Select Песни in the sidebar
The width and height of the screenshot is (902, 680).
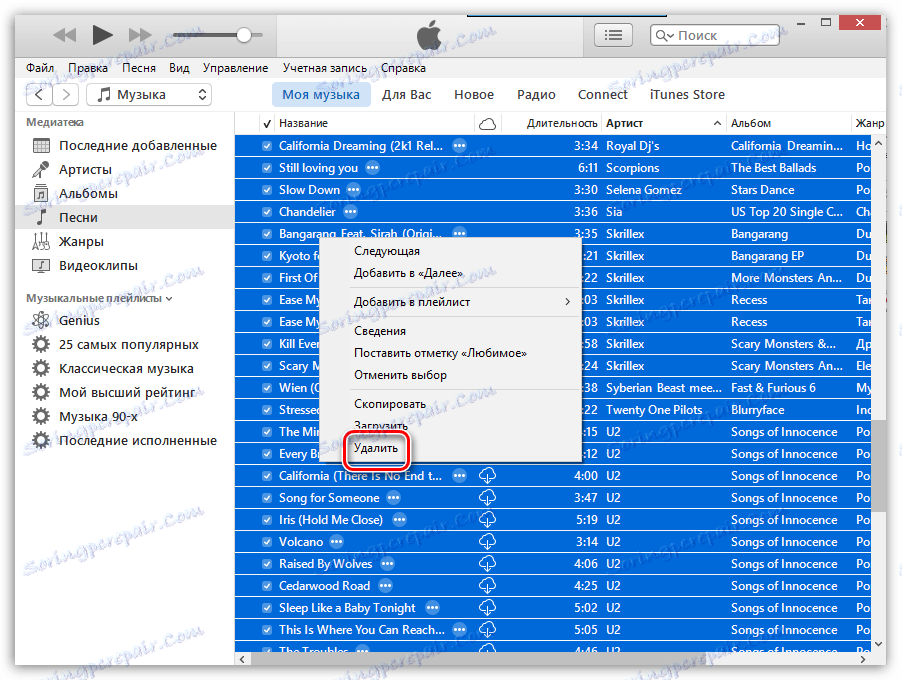pyautogui.click(x=125, y=217)
